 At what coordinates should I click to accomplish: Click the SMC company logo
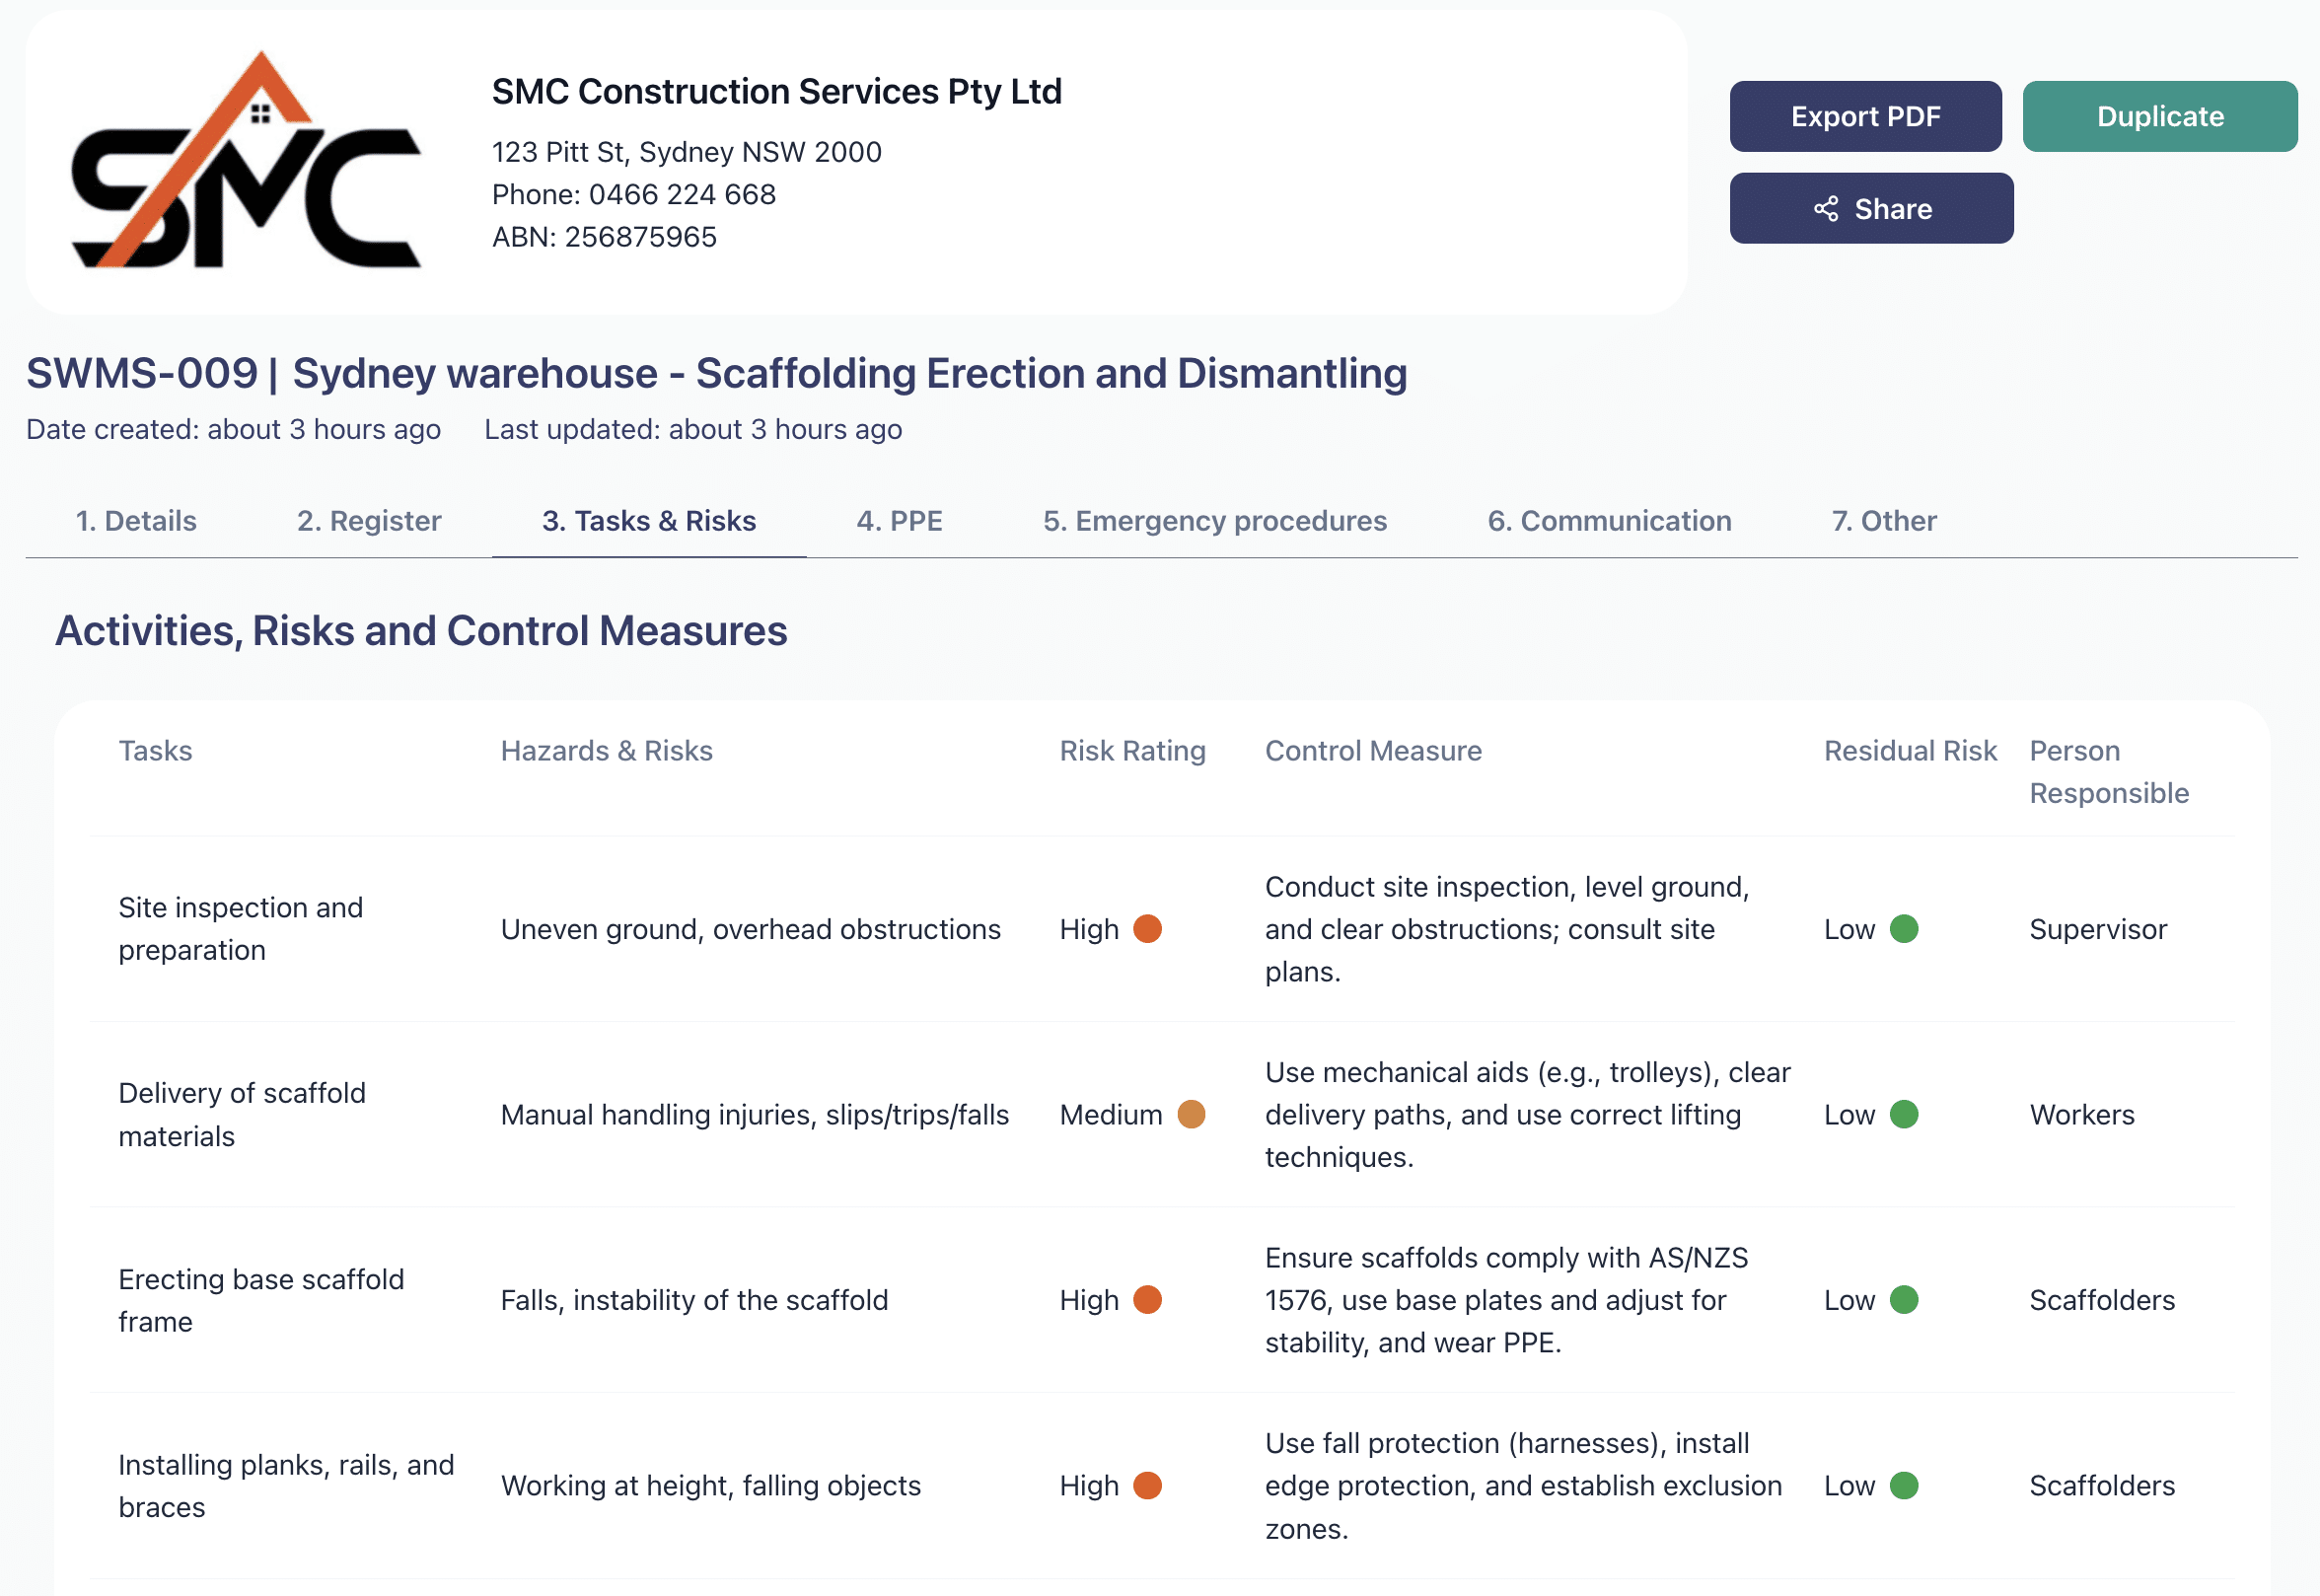[x=246, y=161]
